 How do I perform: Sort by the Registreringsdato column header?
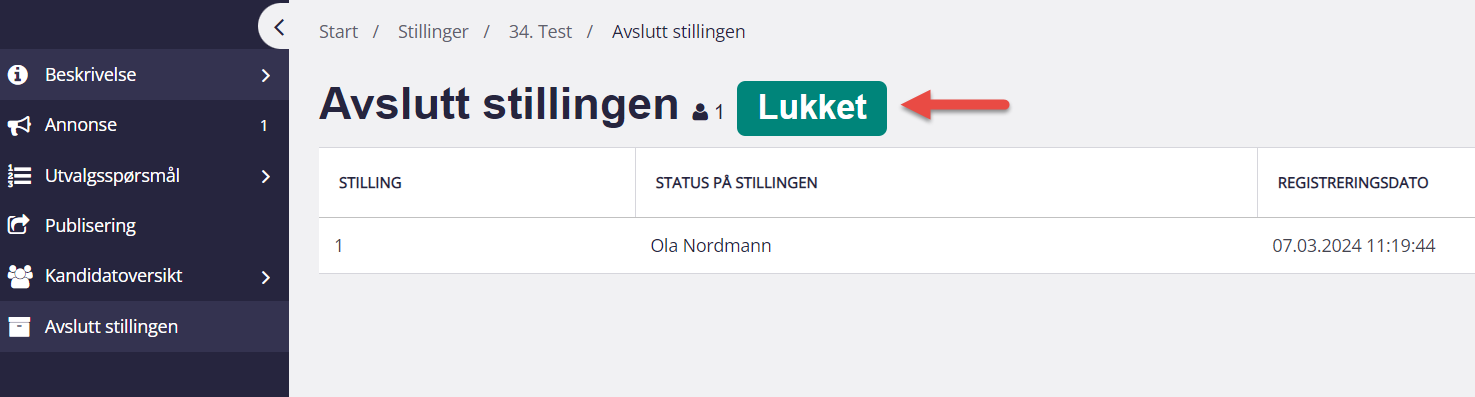point(1353,183)
